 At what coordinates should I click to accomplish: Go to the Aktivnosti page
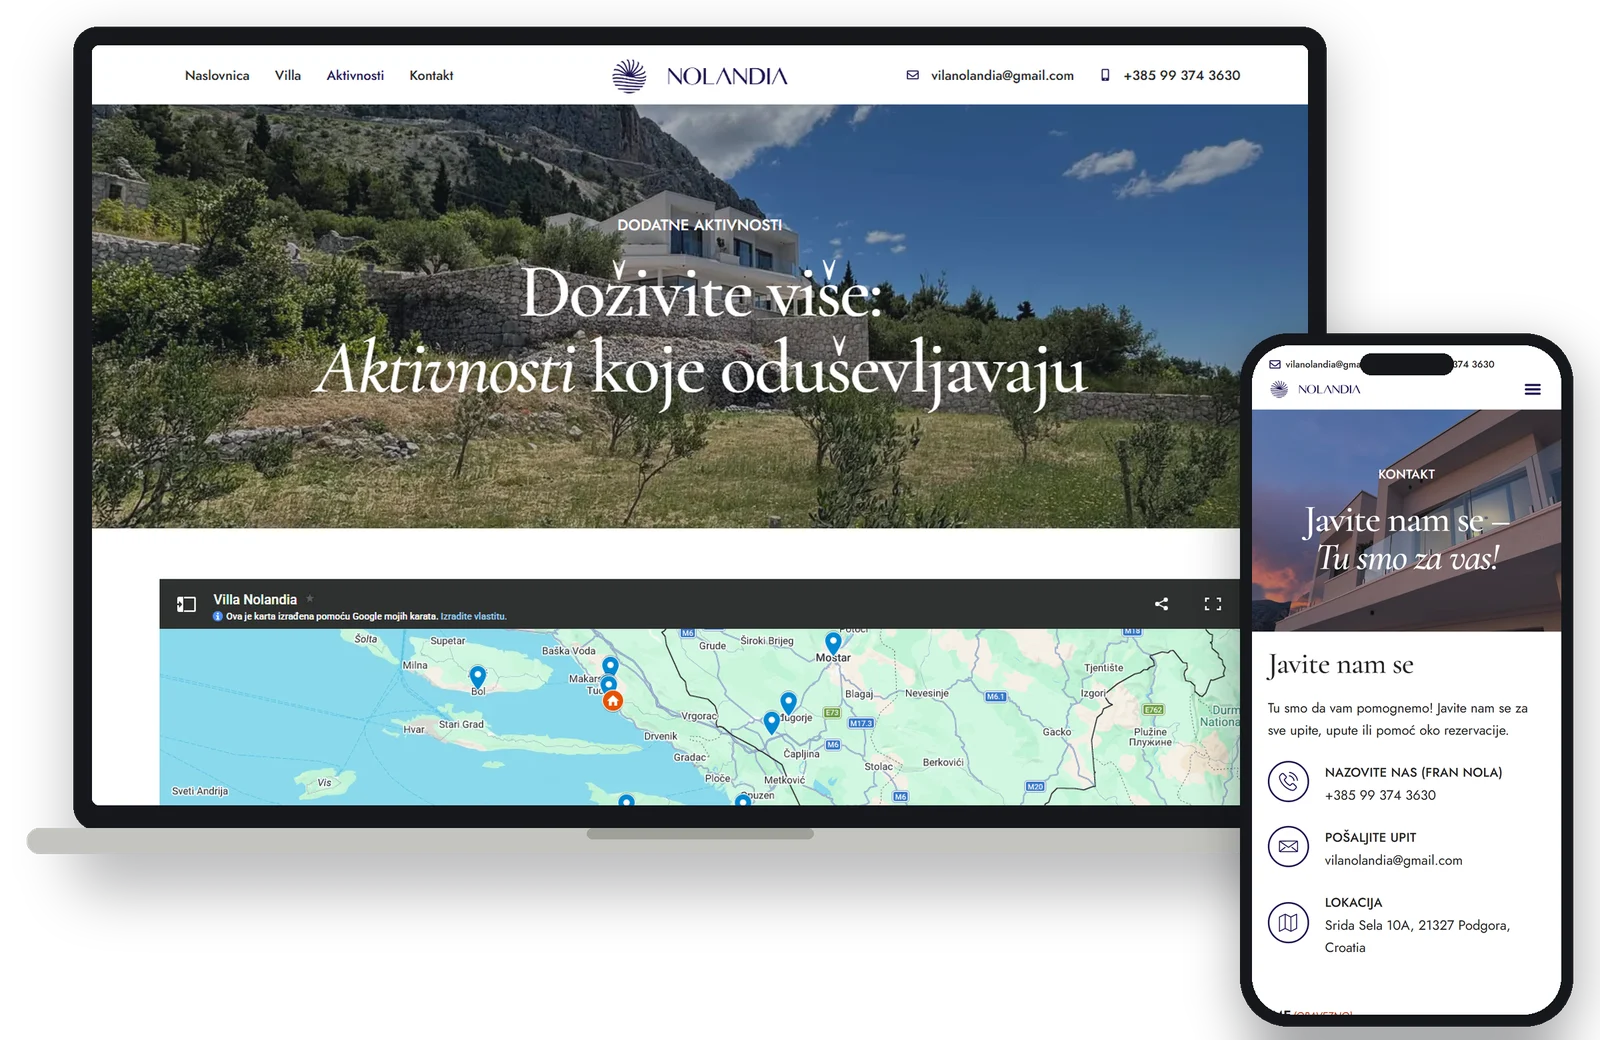click(x=355, y=75)
